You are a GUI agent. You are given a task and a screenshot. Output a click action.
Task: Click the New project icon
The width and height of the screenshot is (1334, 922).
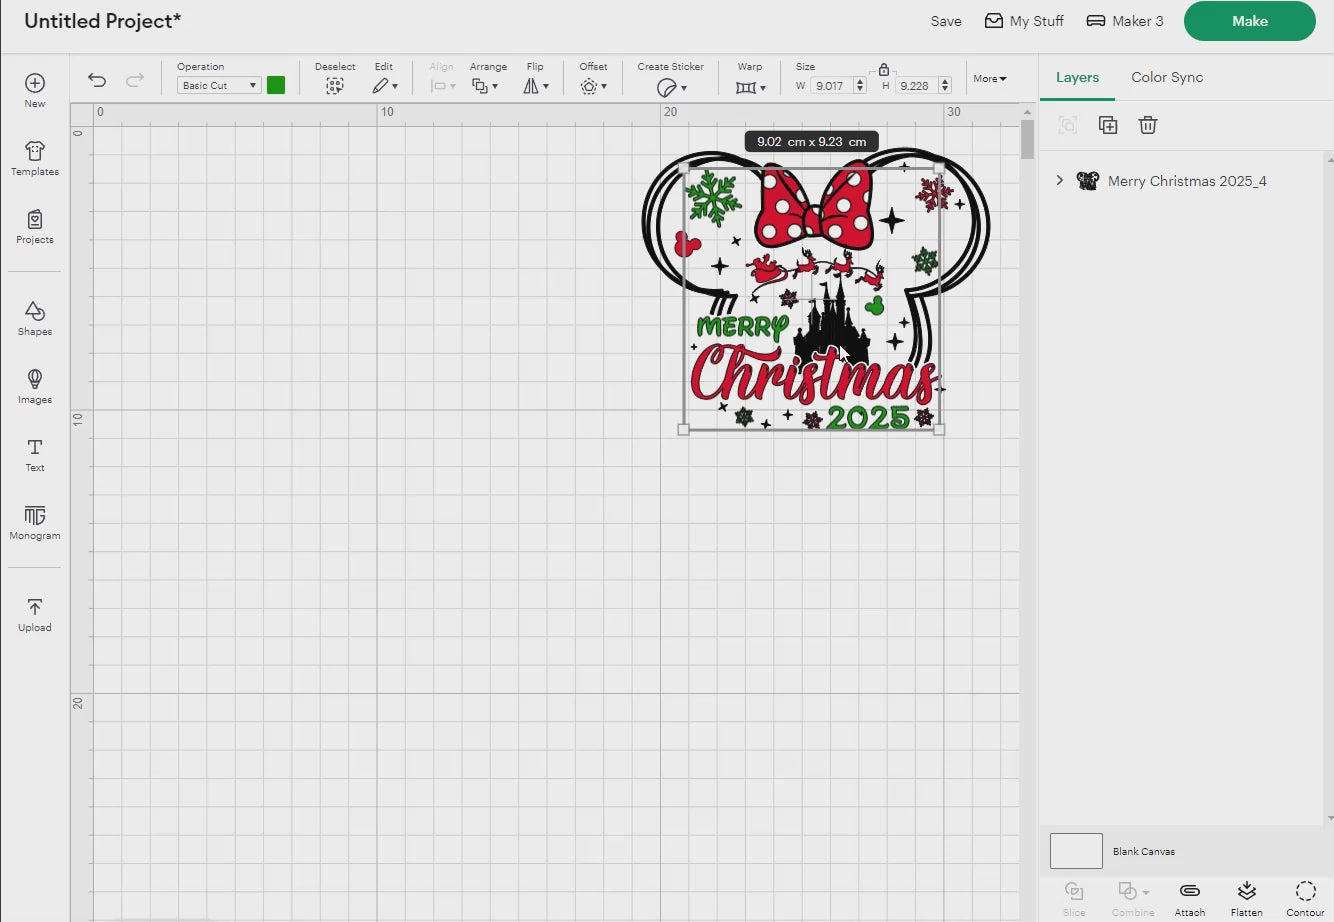tap(35, 90)
